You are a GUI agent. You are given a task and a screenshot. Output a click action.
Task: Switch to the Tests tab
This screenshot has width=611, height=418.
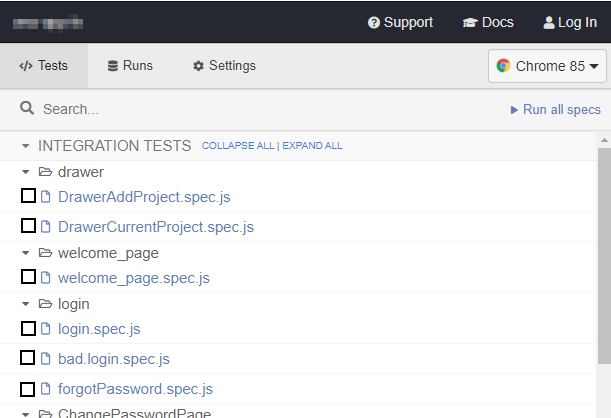pos(44,66)
